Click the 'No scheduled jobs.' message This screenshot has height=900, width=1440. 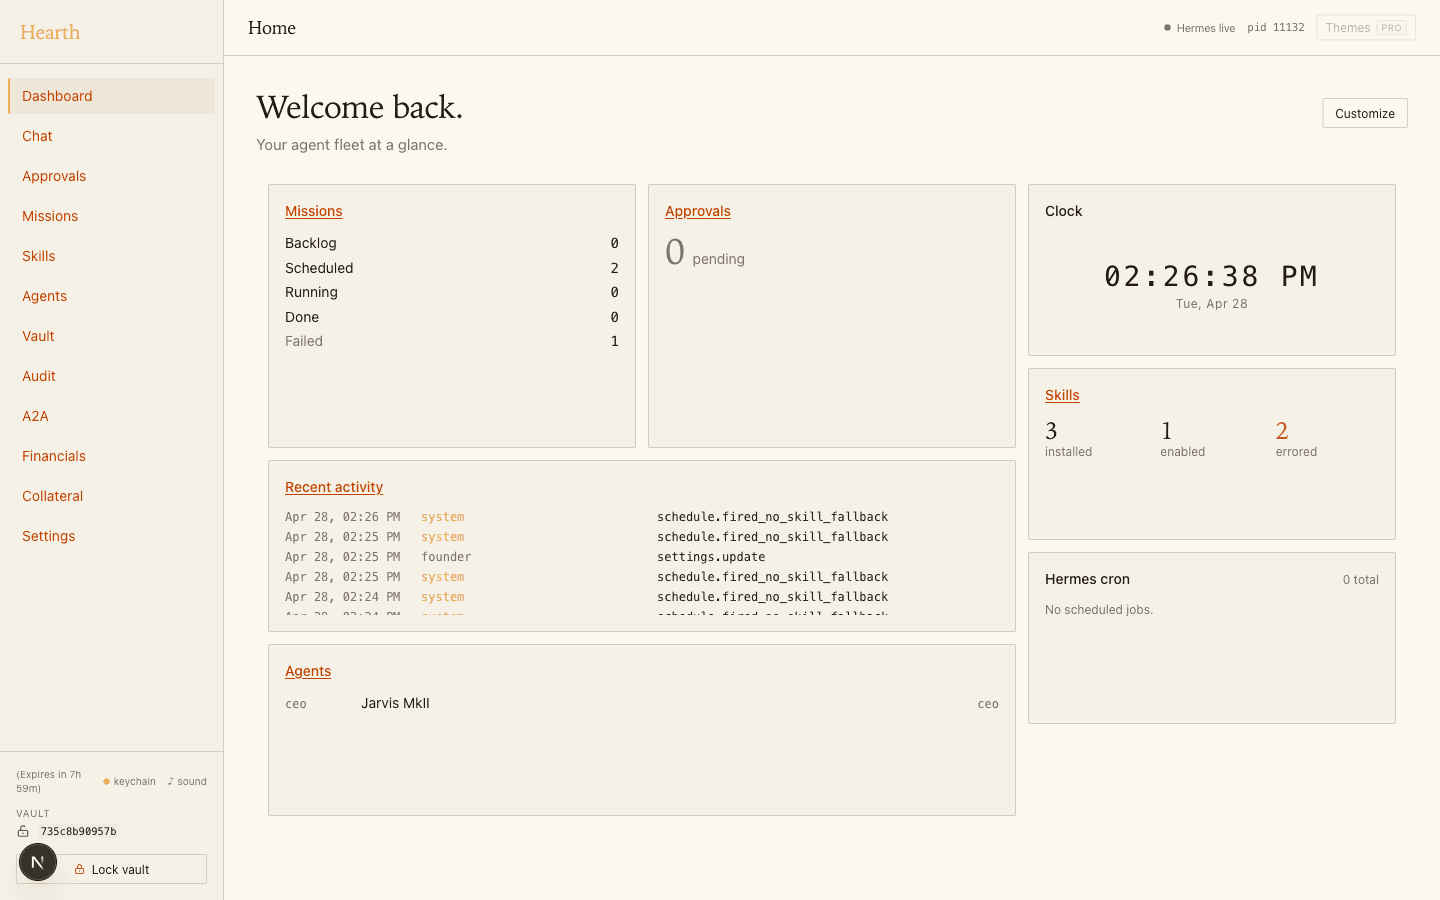1099,610
